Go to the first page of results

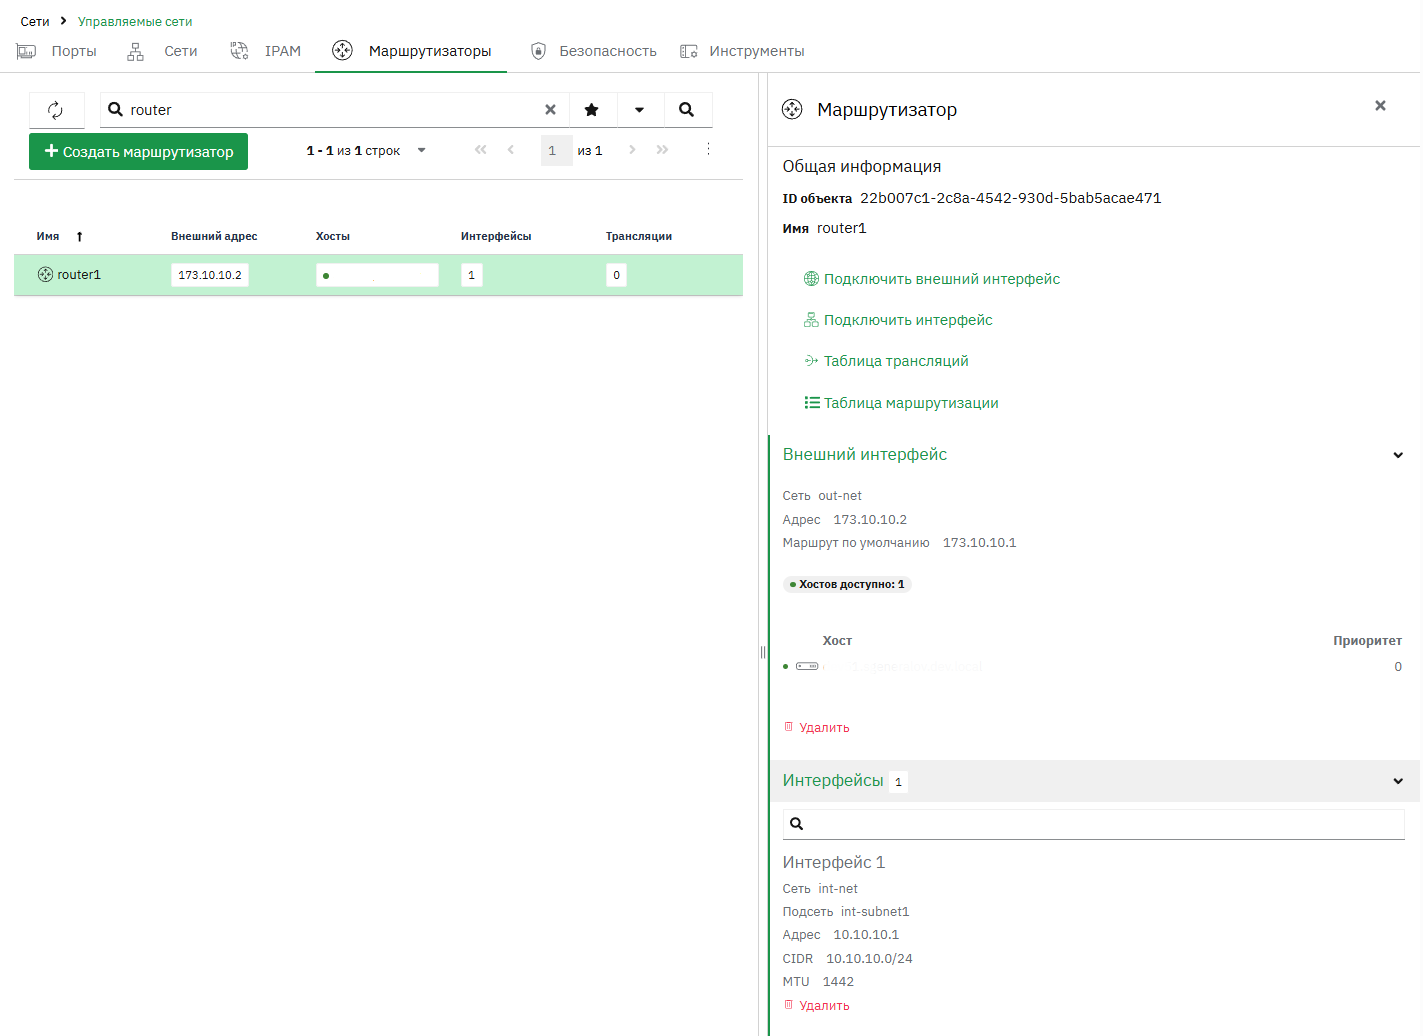tap(481, 150)
